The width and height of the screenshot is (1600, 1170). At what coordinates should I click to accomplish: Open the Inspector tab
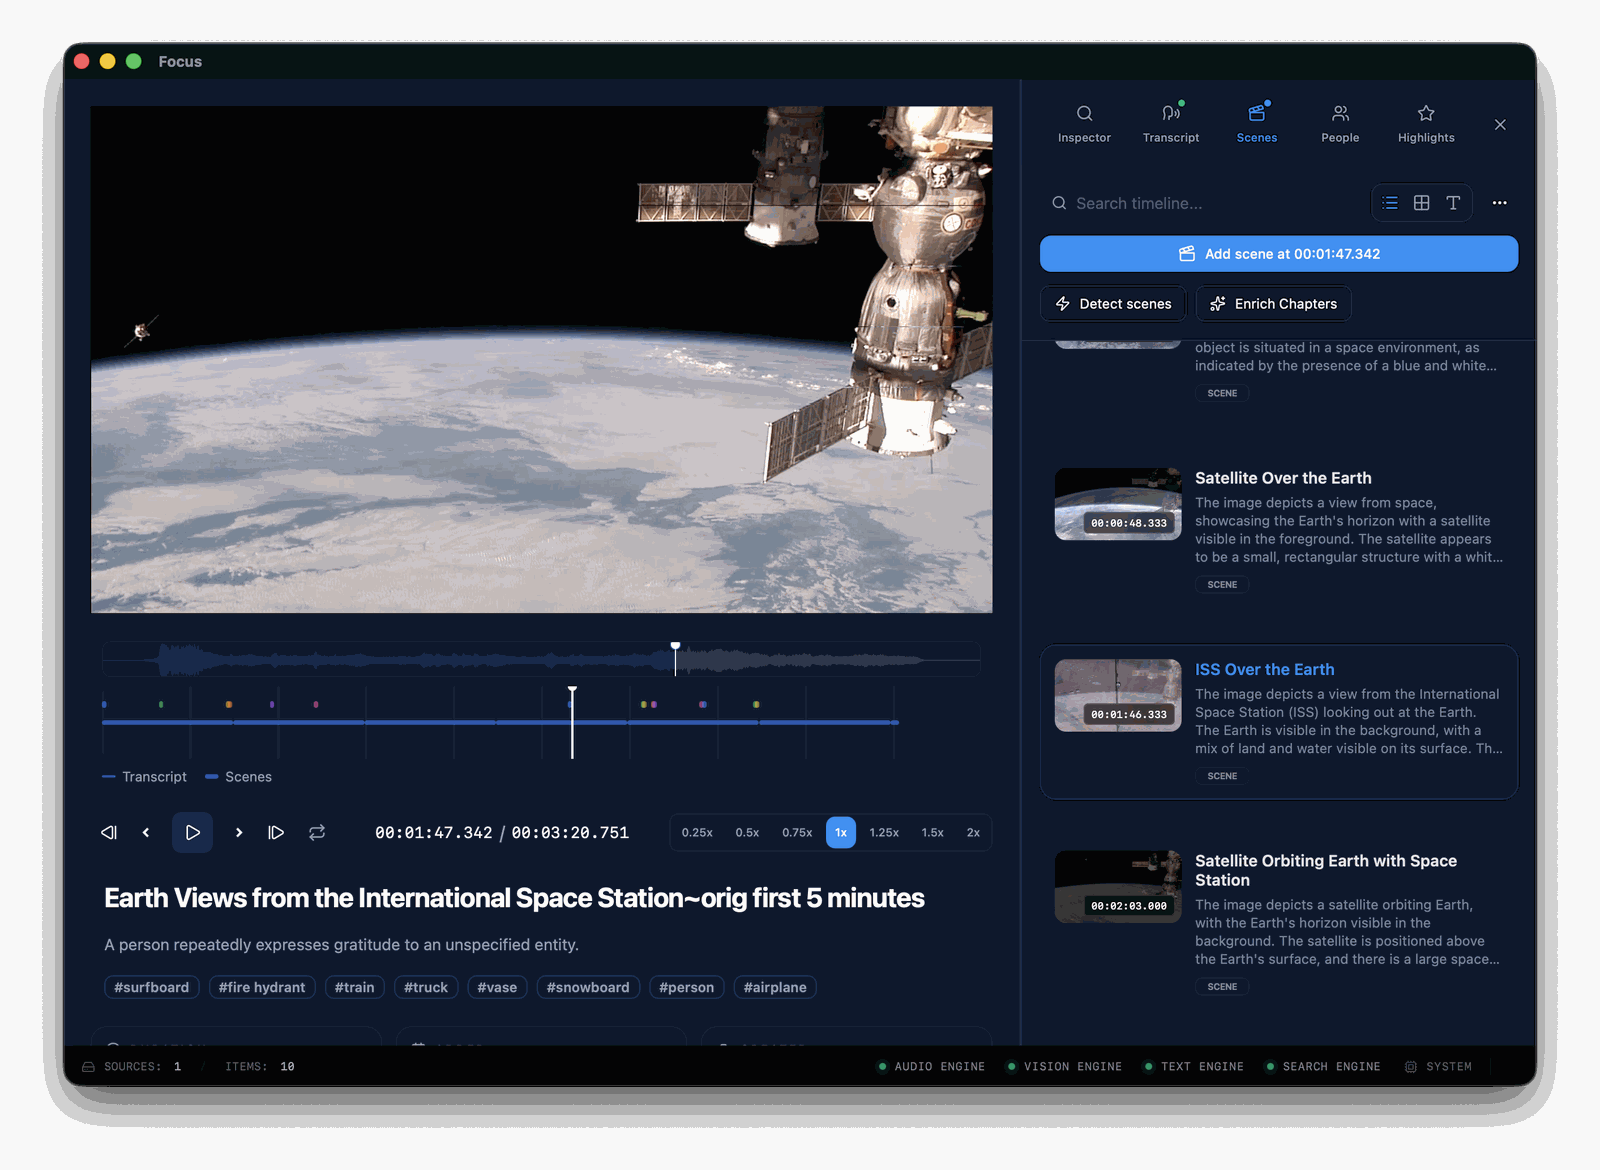[1084, 124]
